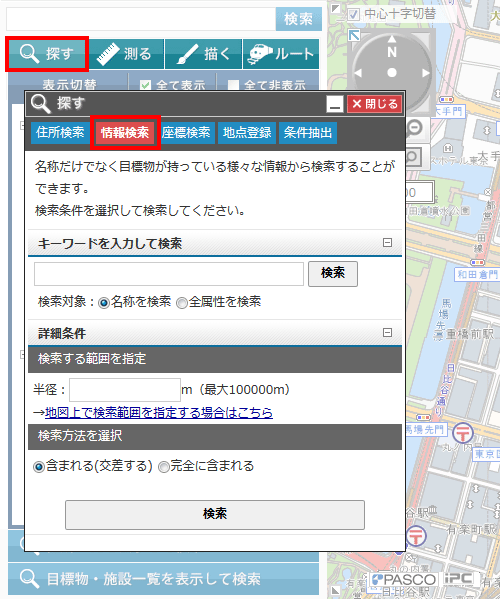Switch to 座標検索 tab
The height and width of the screenshot is (599, 500).
coord(186,133)
